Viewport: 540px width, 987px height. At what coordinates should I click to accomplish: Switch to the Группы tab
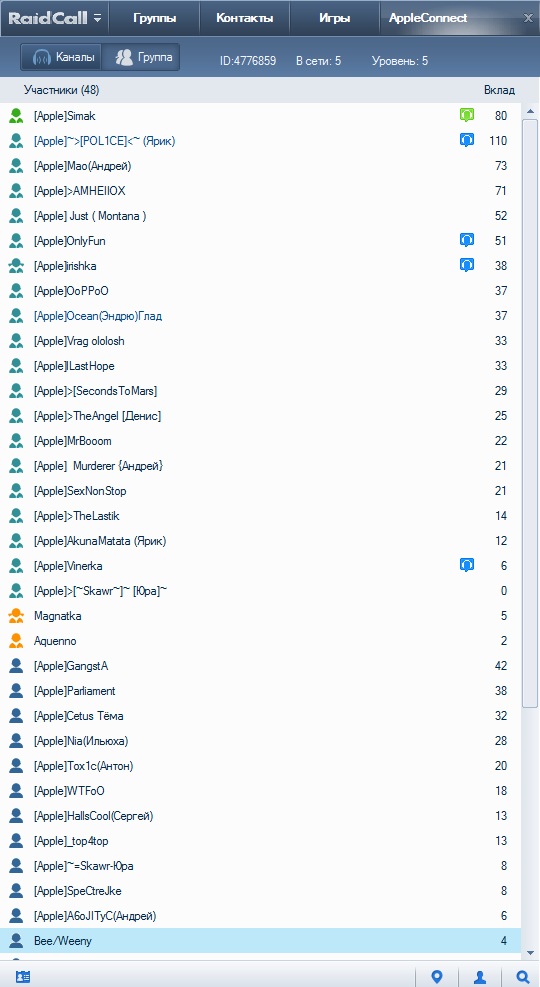tap(155, 18)
